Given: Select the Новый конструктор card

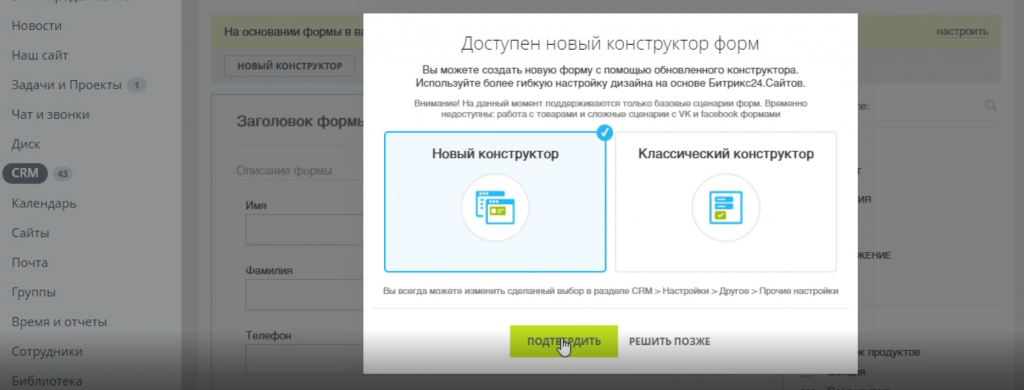Looking at the screenshot, I should [x=495, y=202].
